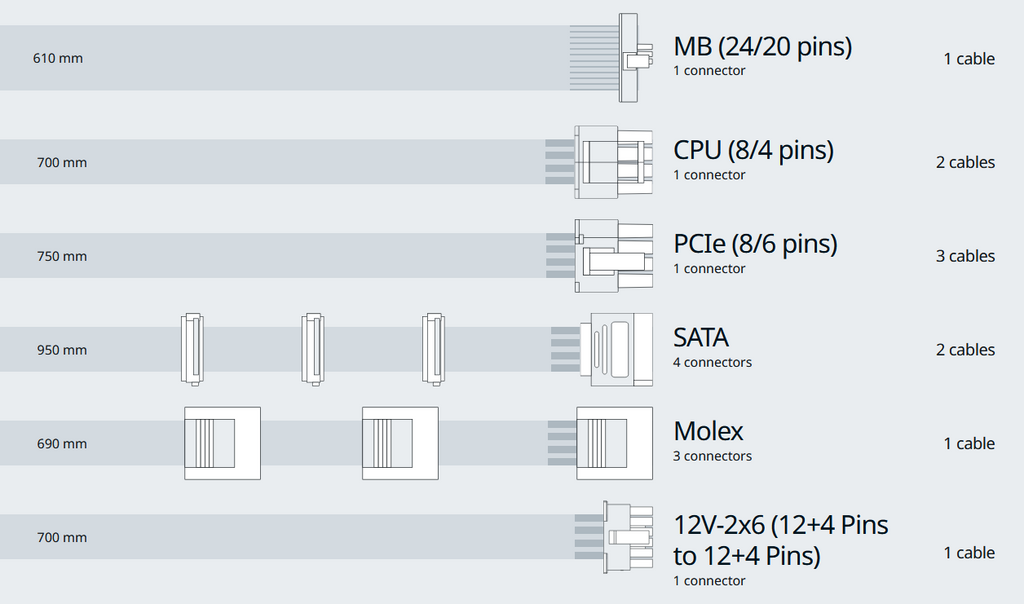1024x604 pixels.
Task: Click the Molex end connector icon
Action: (614, 443)
